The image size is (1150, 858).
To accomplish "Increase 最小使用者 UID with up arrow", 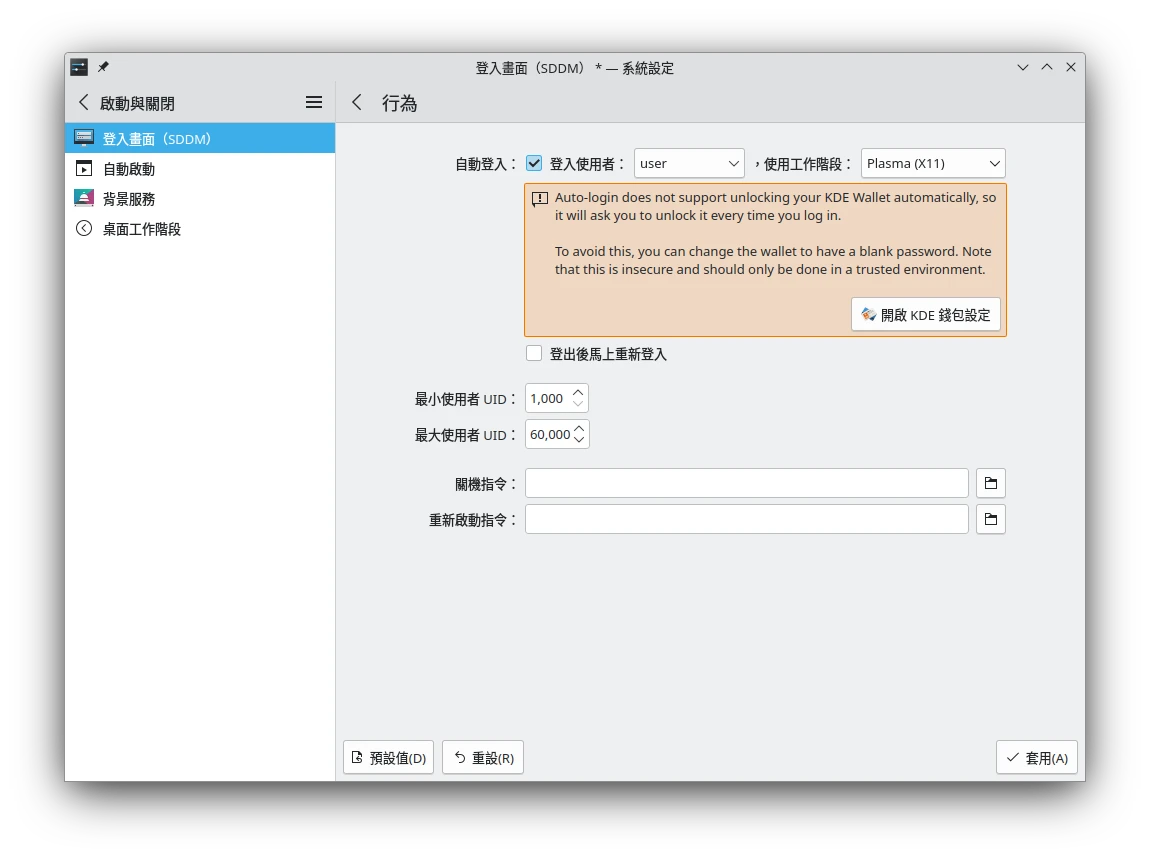I will tap(577, 391).
